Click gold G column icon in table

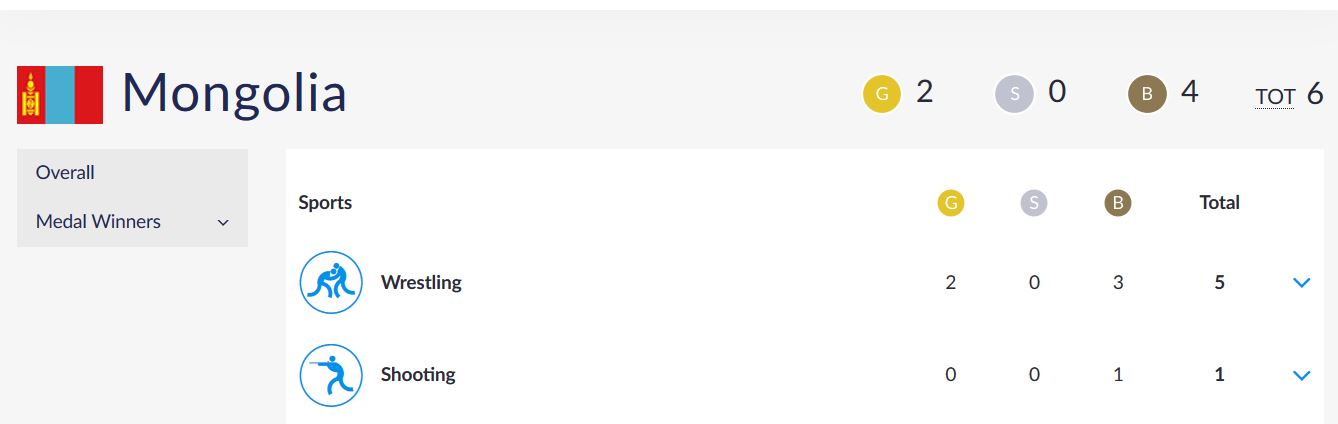951,203
